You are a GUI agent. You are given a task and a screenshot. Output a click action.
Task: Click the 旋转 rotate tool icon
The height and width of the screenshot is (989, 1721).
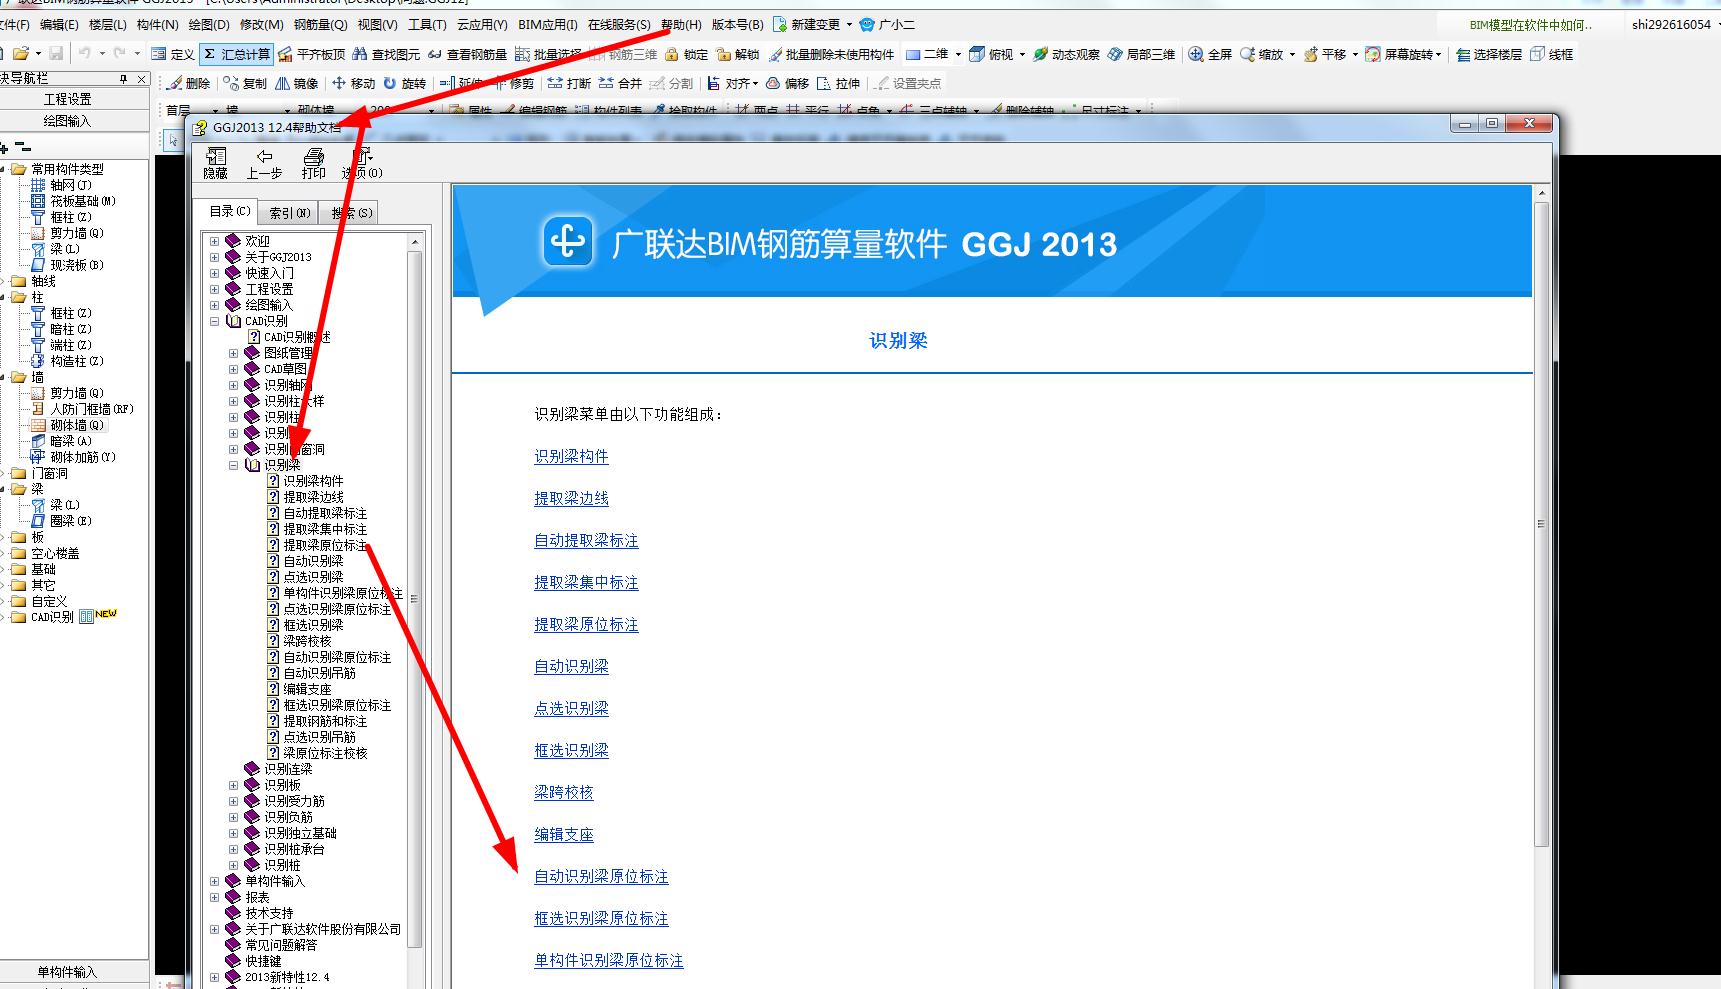click(390, 83)
